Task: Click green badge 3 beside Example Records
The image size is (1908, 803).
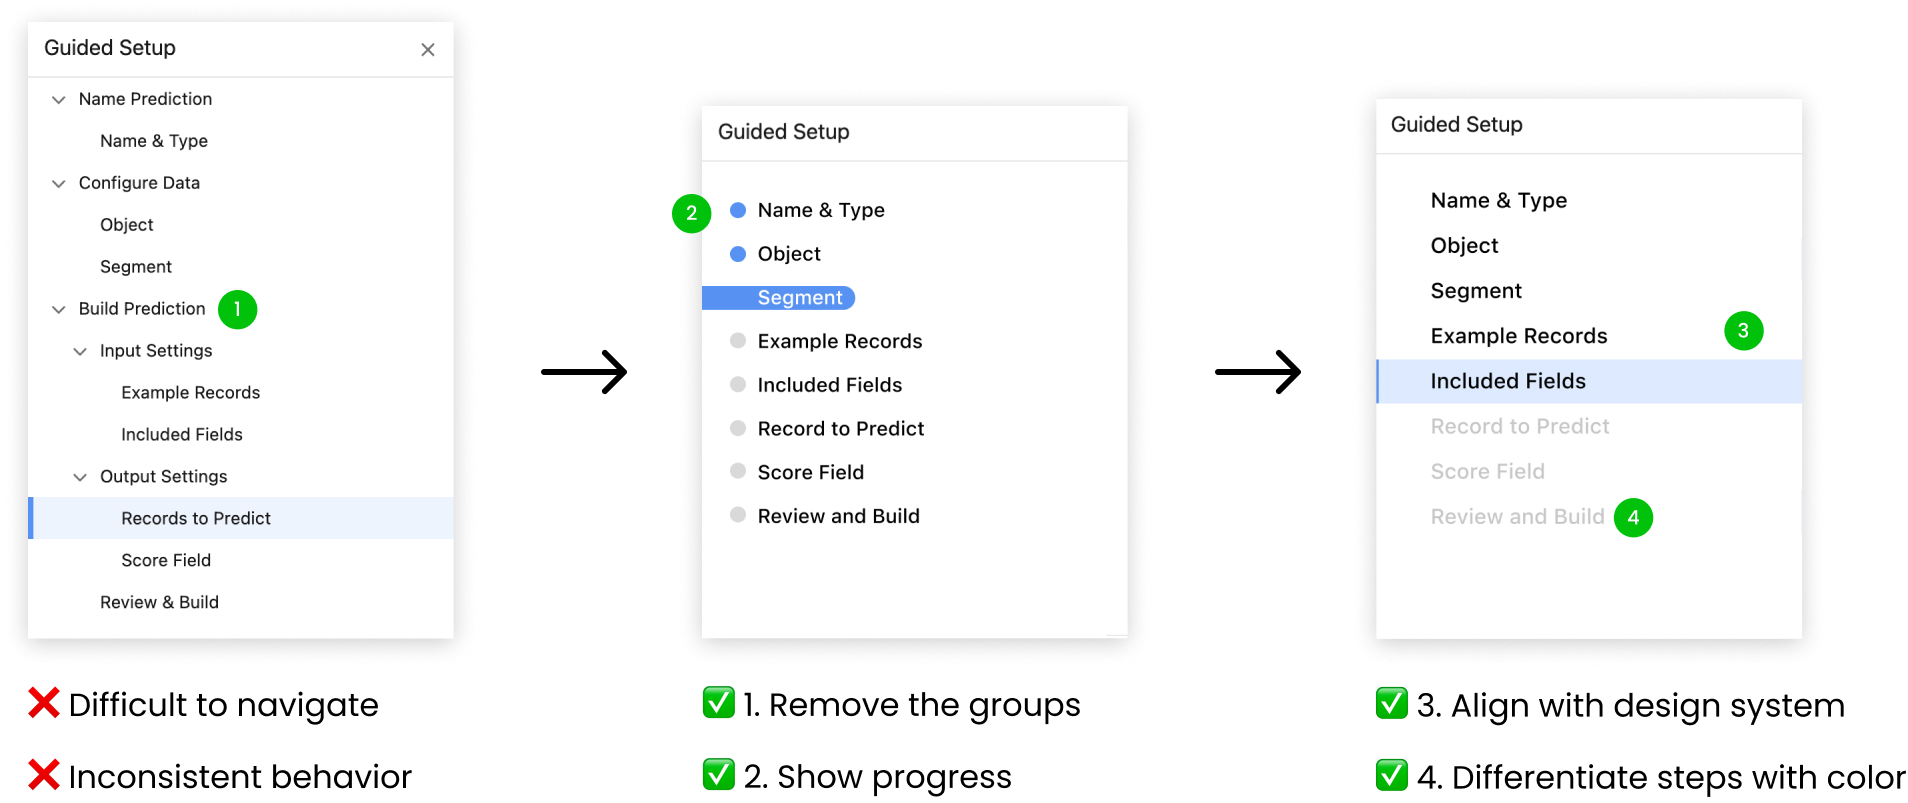Action: point(1744,331)
